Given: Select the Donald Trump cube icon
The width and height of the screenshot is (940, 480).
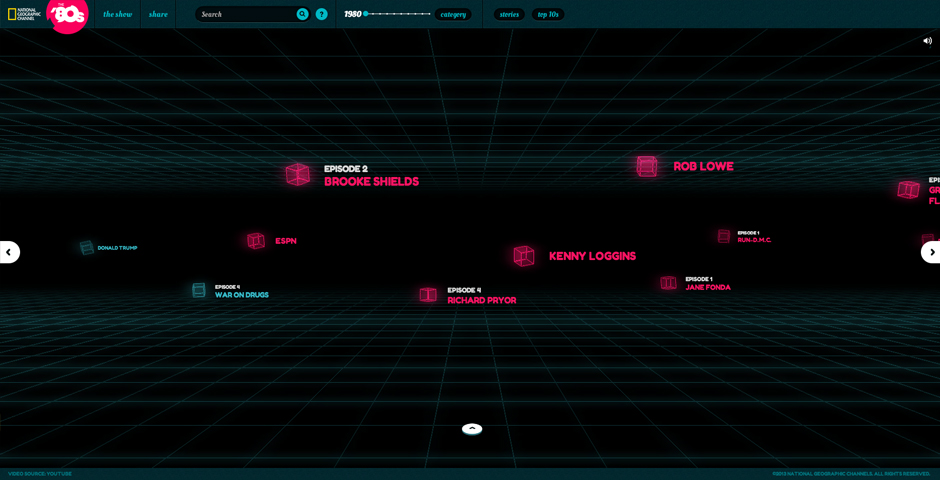Looking at the screenshot, I should tap(87, 247).
